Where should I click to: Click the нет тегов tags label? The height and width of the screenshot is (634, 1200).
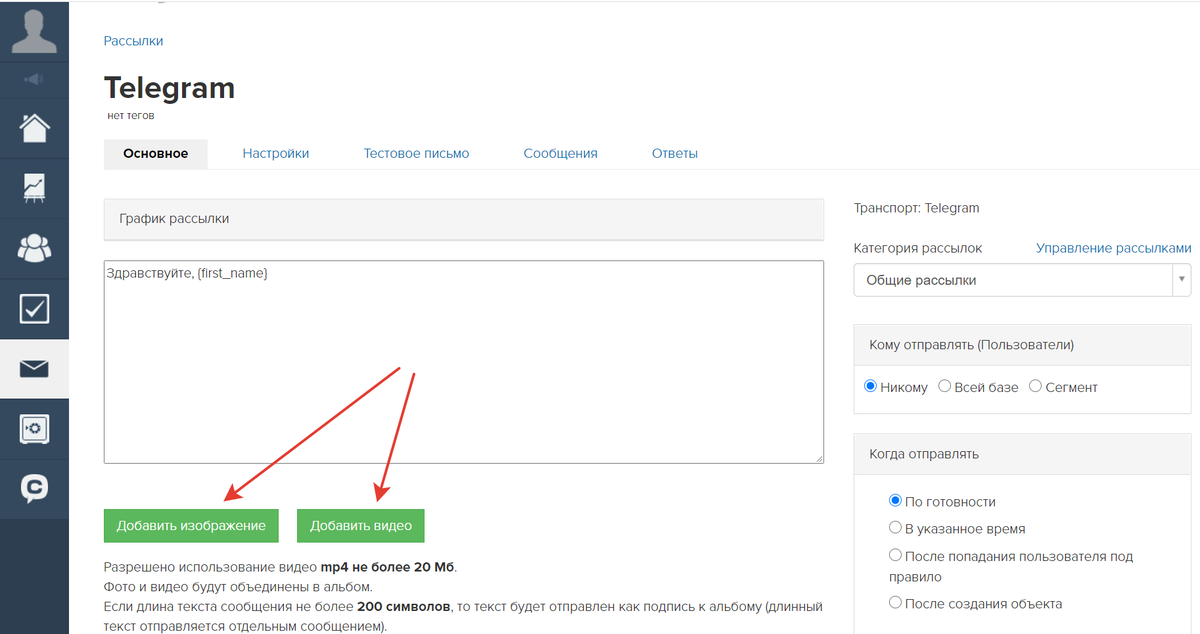tap(131, 116)
